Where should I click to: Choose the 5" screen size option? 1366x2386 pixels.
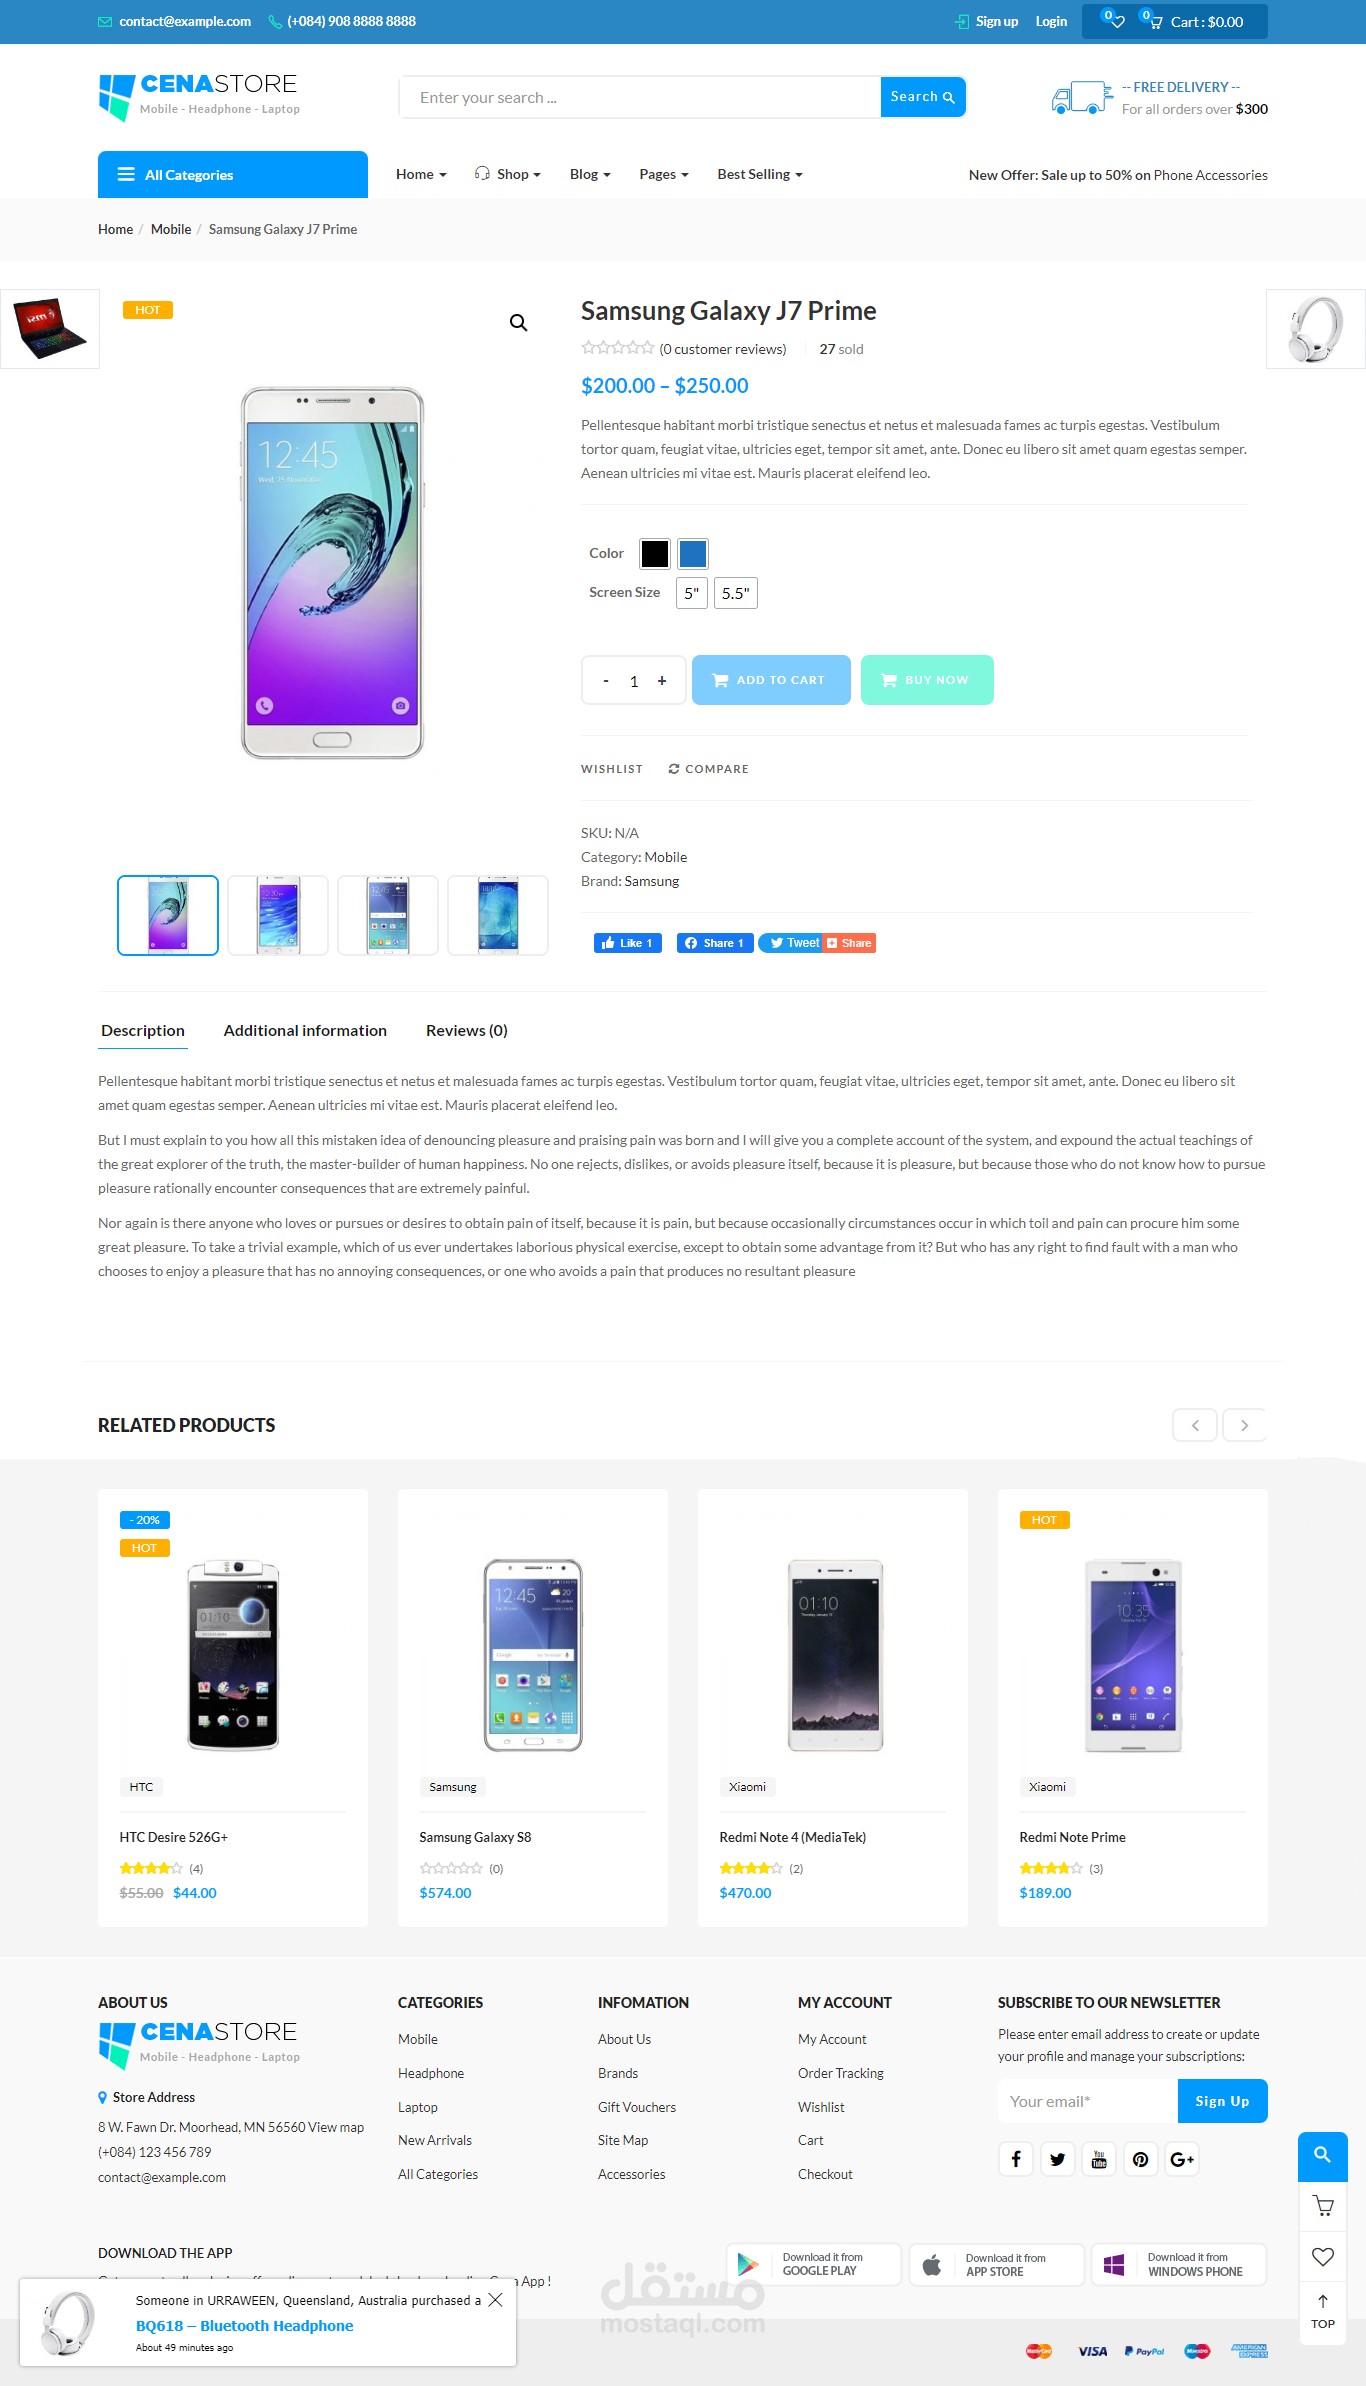click(691, 593)
